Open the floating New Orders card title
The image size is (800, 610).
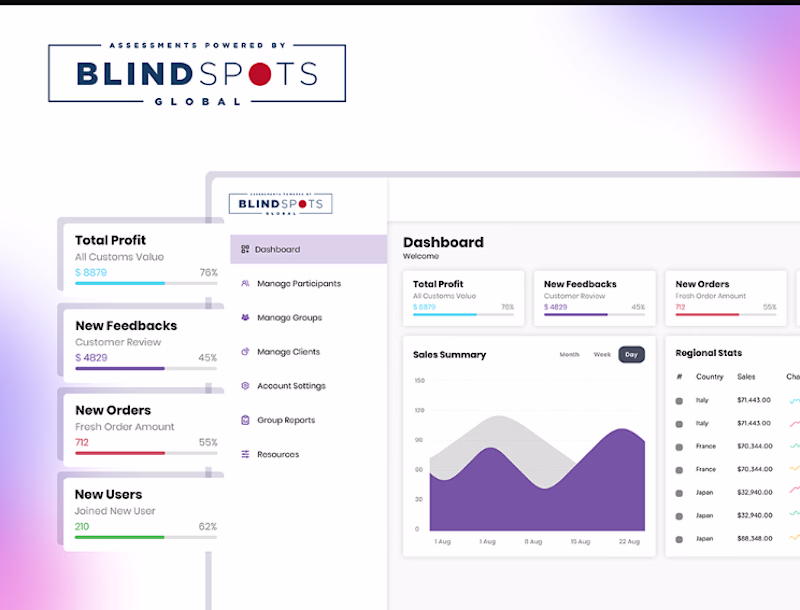(x=113, y=410)
